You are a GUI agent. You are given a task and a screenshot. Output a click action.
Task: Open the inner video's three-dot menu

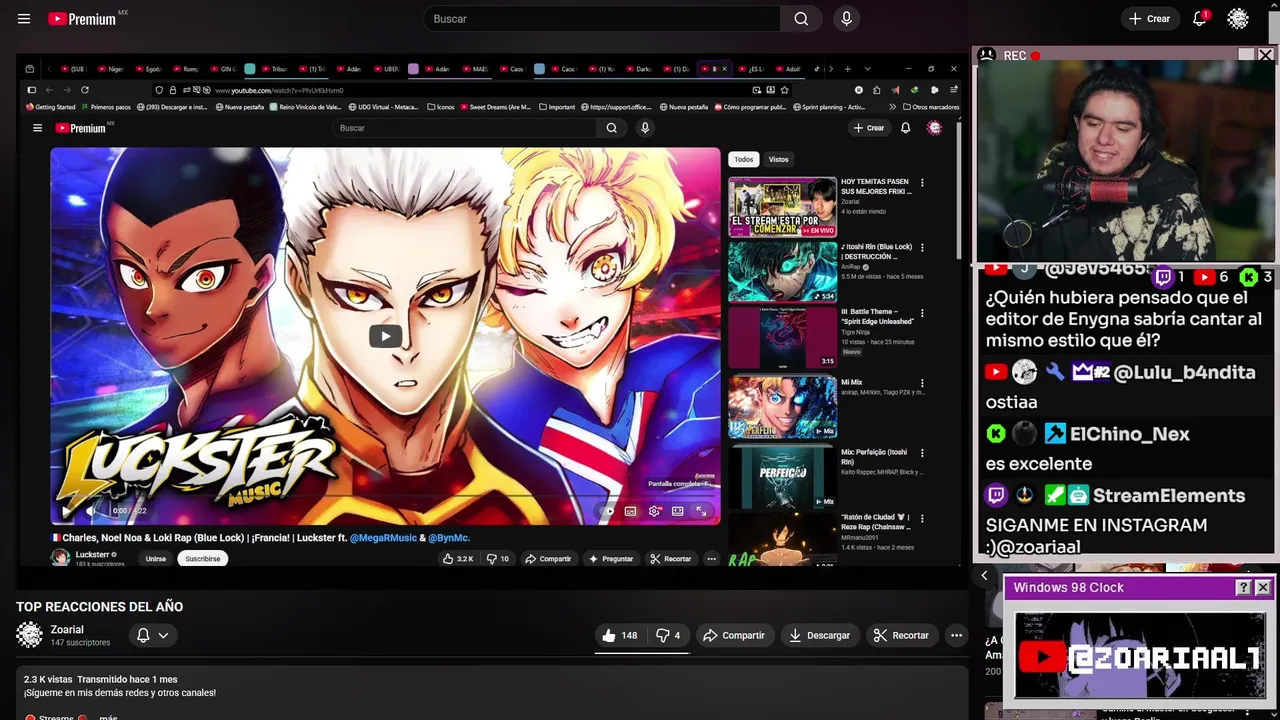[x=711, y=559]
